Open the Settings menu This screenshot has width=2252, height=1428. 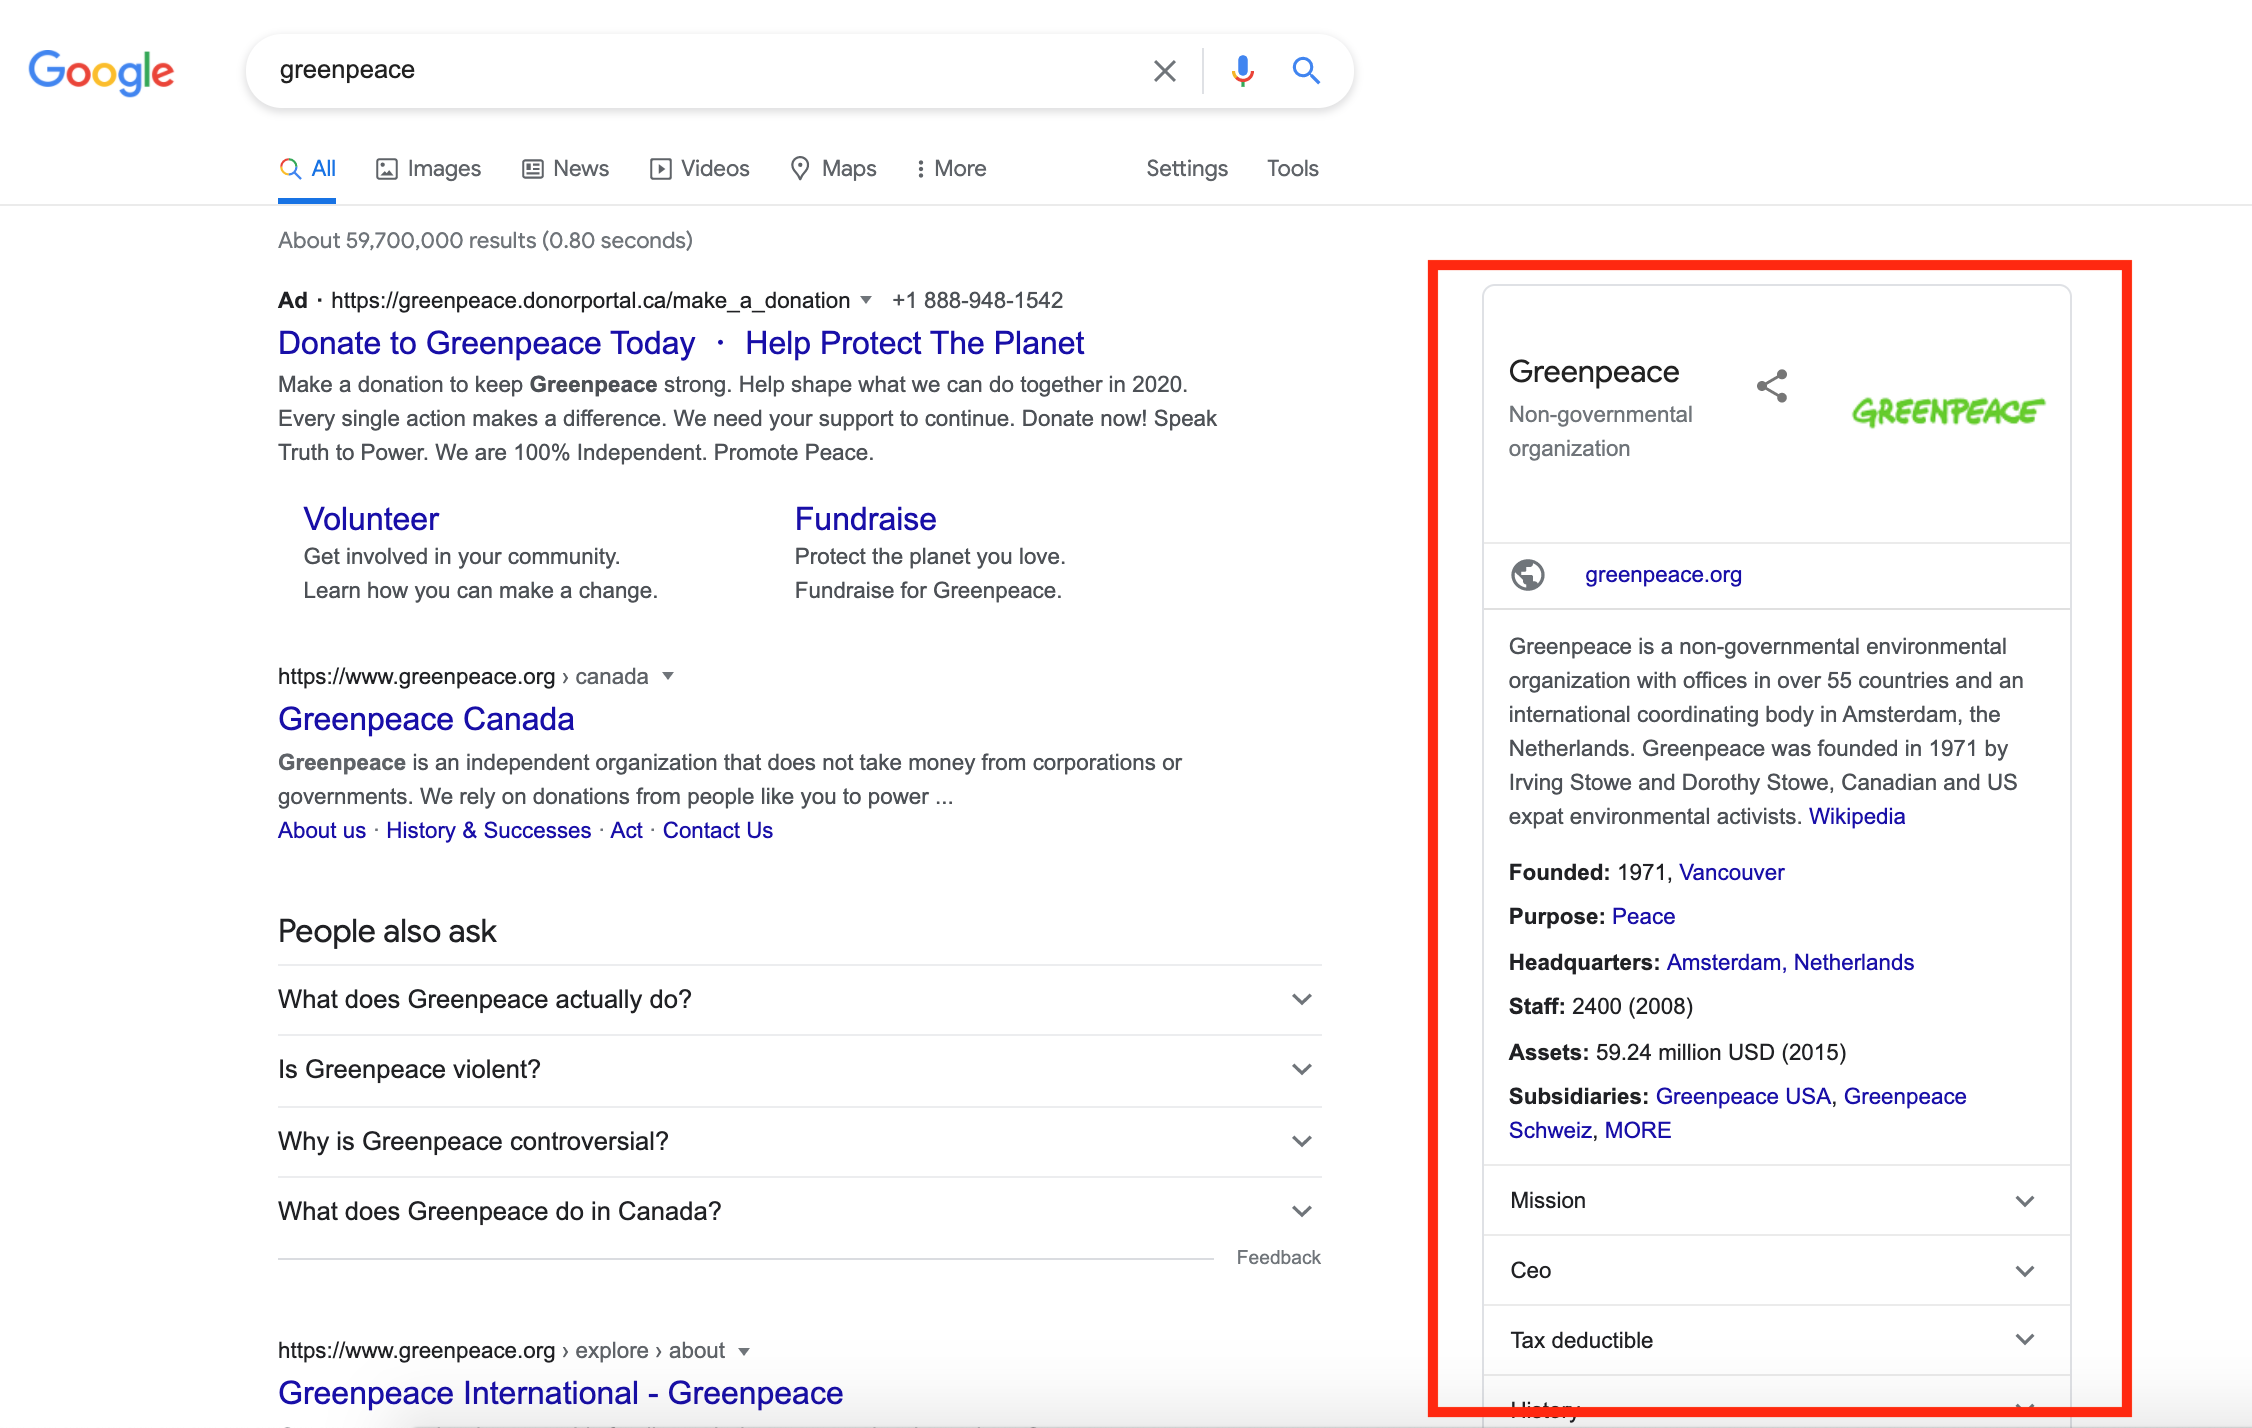(1186, 168)
